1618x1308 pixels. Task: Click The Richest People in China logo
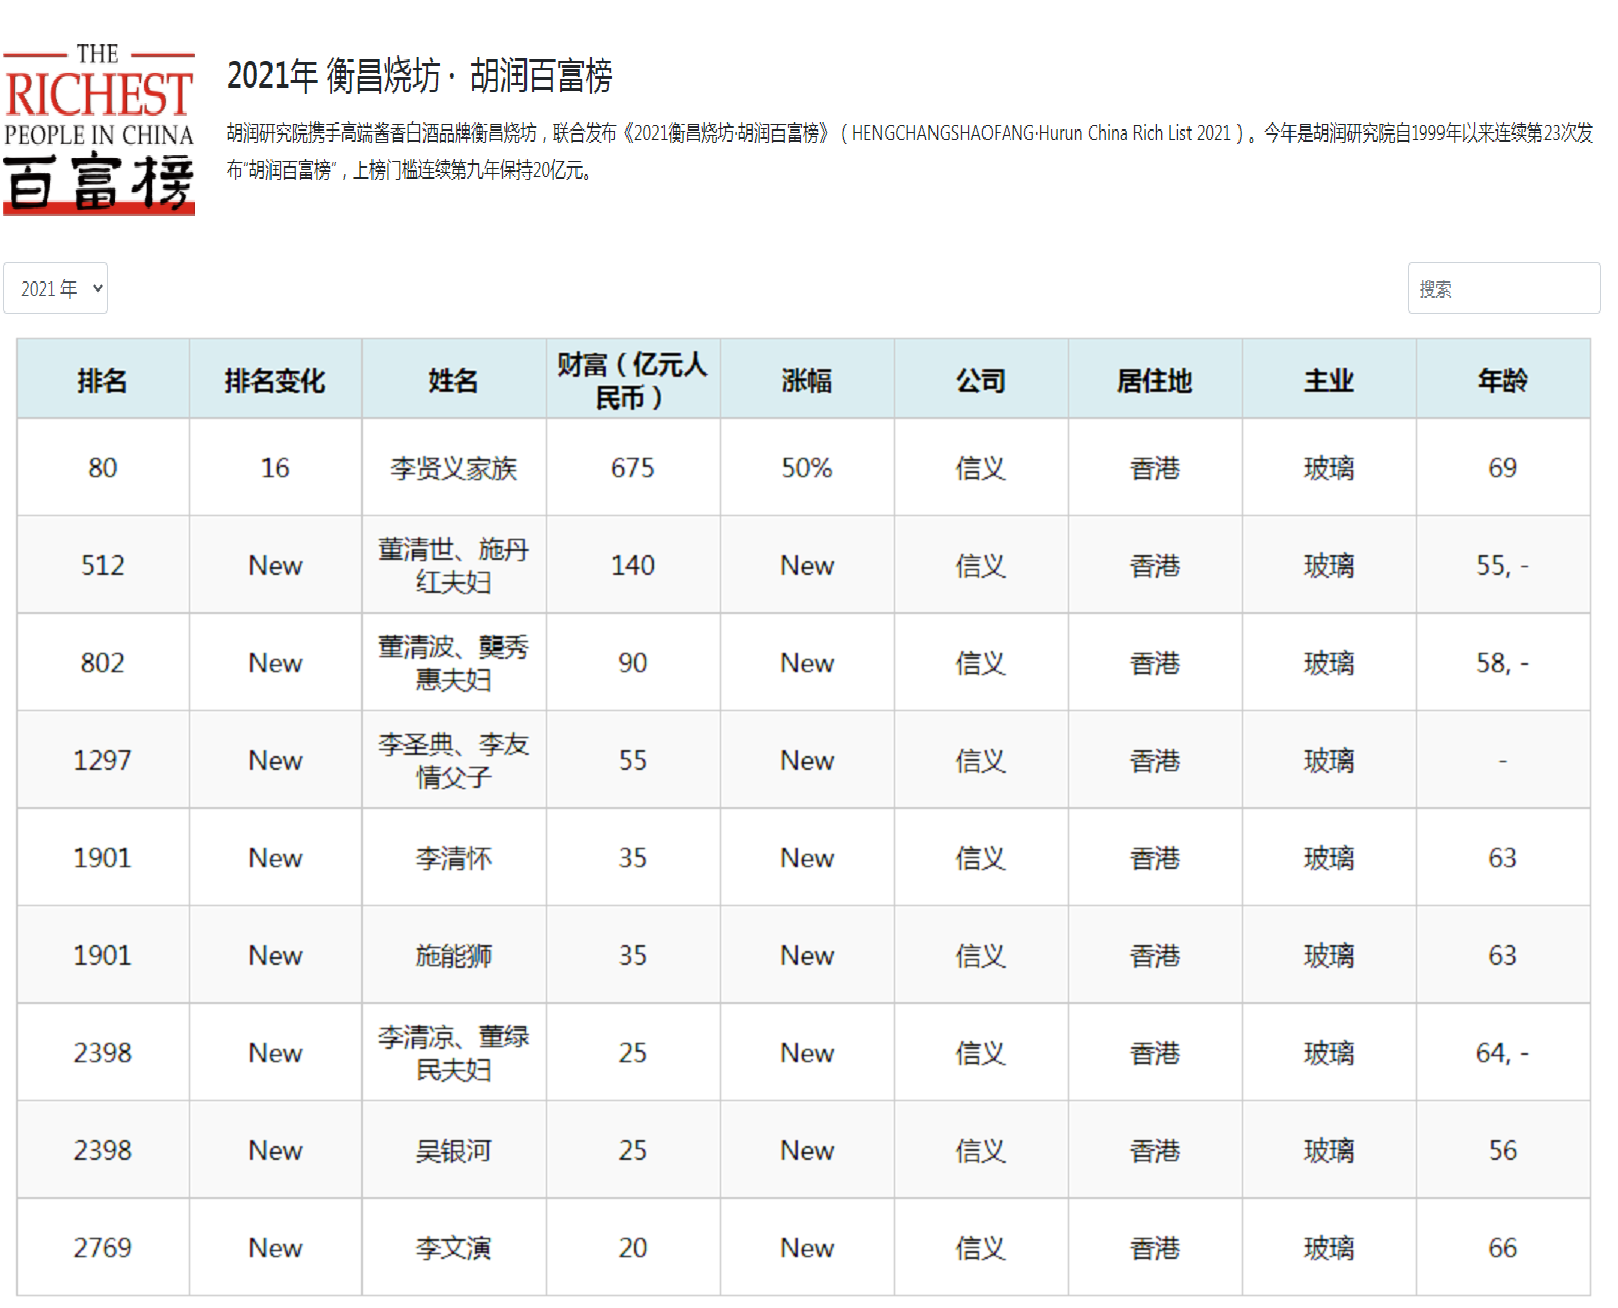pos(99,130)
